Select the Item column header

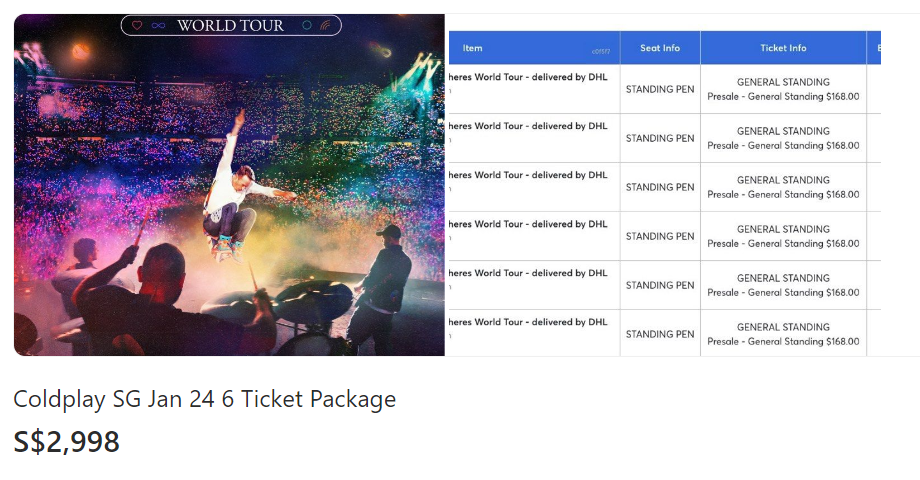[x=472, y=48]
